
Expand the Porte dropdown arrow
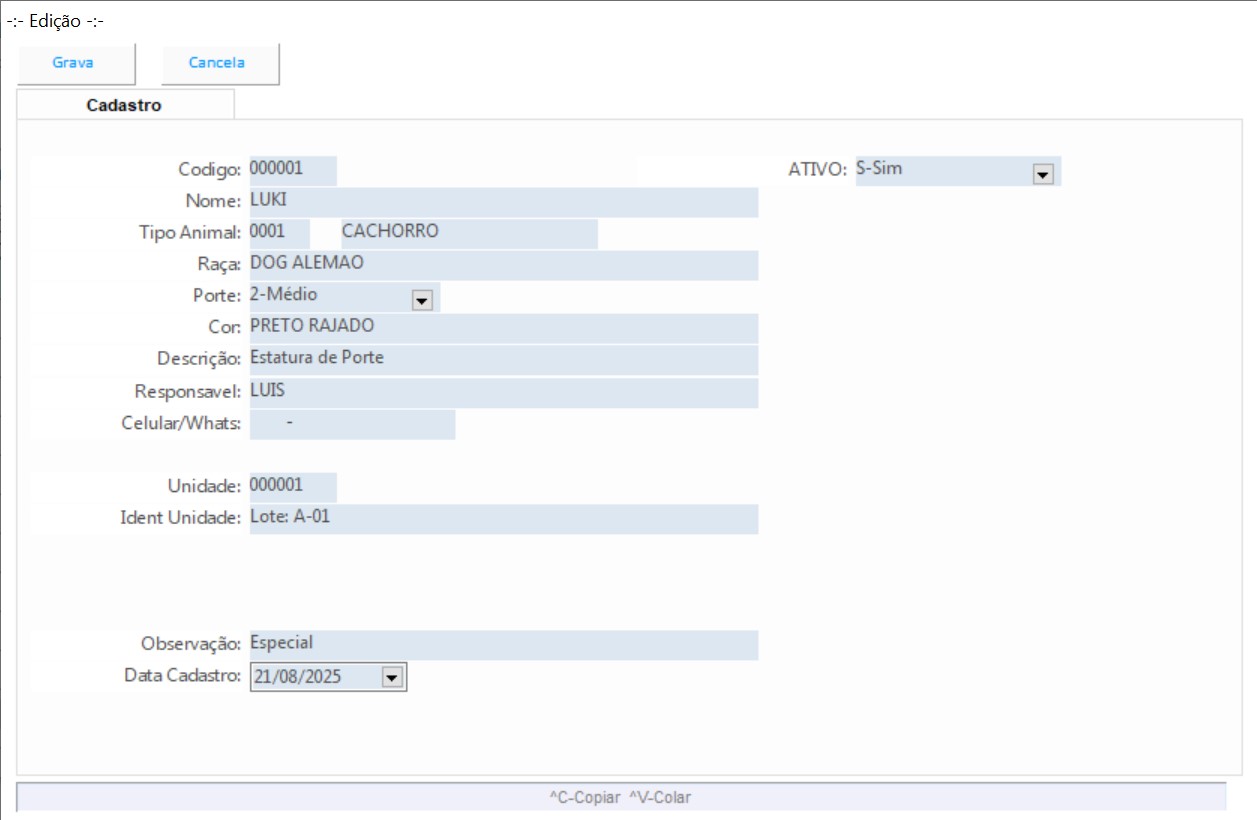[x=421, y=300]
